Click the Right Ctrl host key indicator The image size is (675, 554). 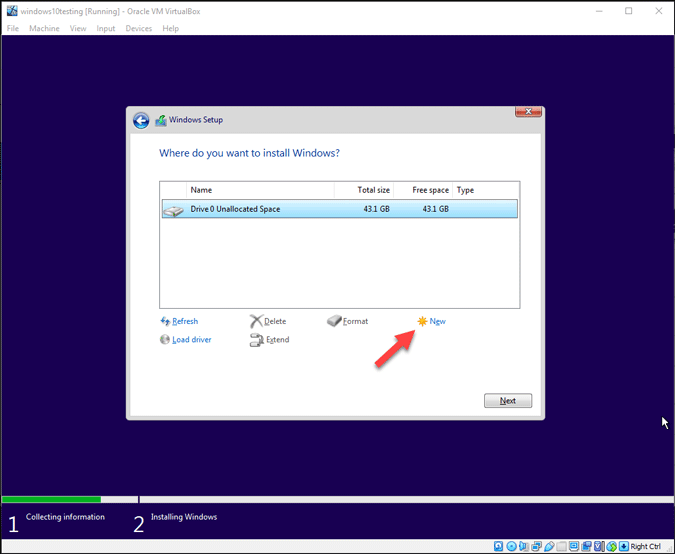coord(645,546)
